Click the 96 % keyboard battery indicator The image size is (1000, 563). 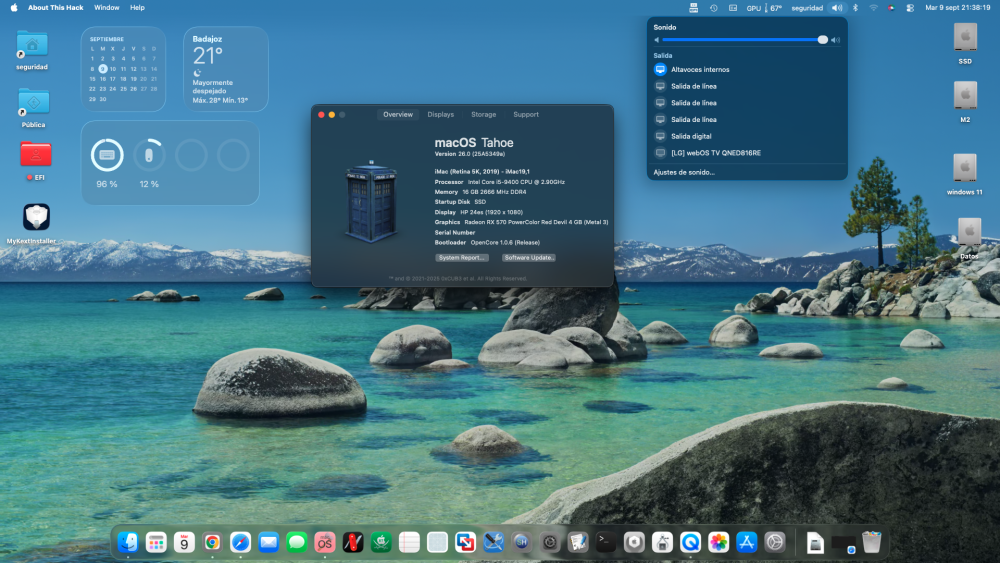coord(107,155)
